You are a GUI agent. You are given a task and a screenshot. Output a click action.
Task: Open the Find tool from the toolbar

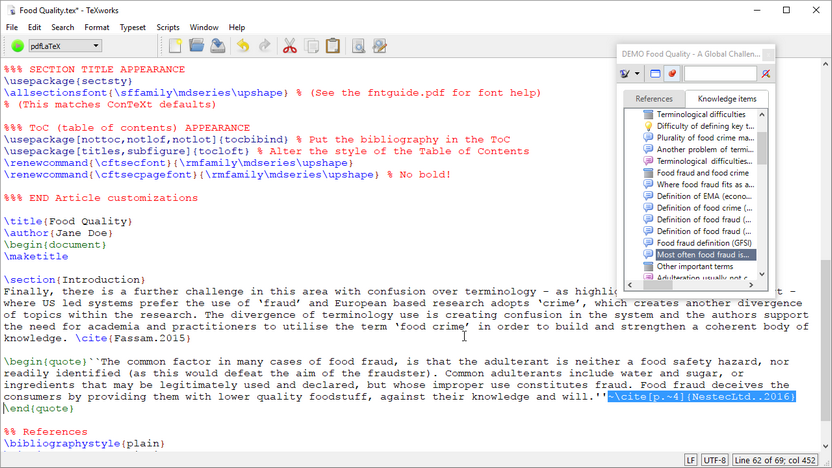click(x=358, y=46)
